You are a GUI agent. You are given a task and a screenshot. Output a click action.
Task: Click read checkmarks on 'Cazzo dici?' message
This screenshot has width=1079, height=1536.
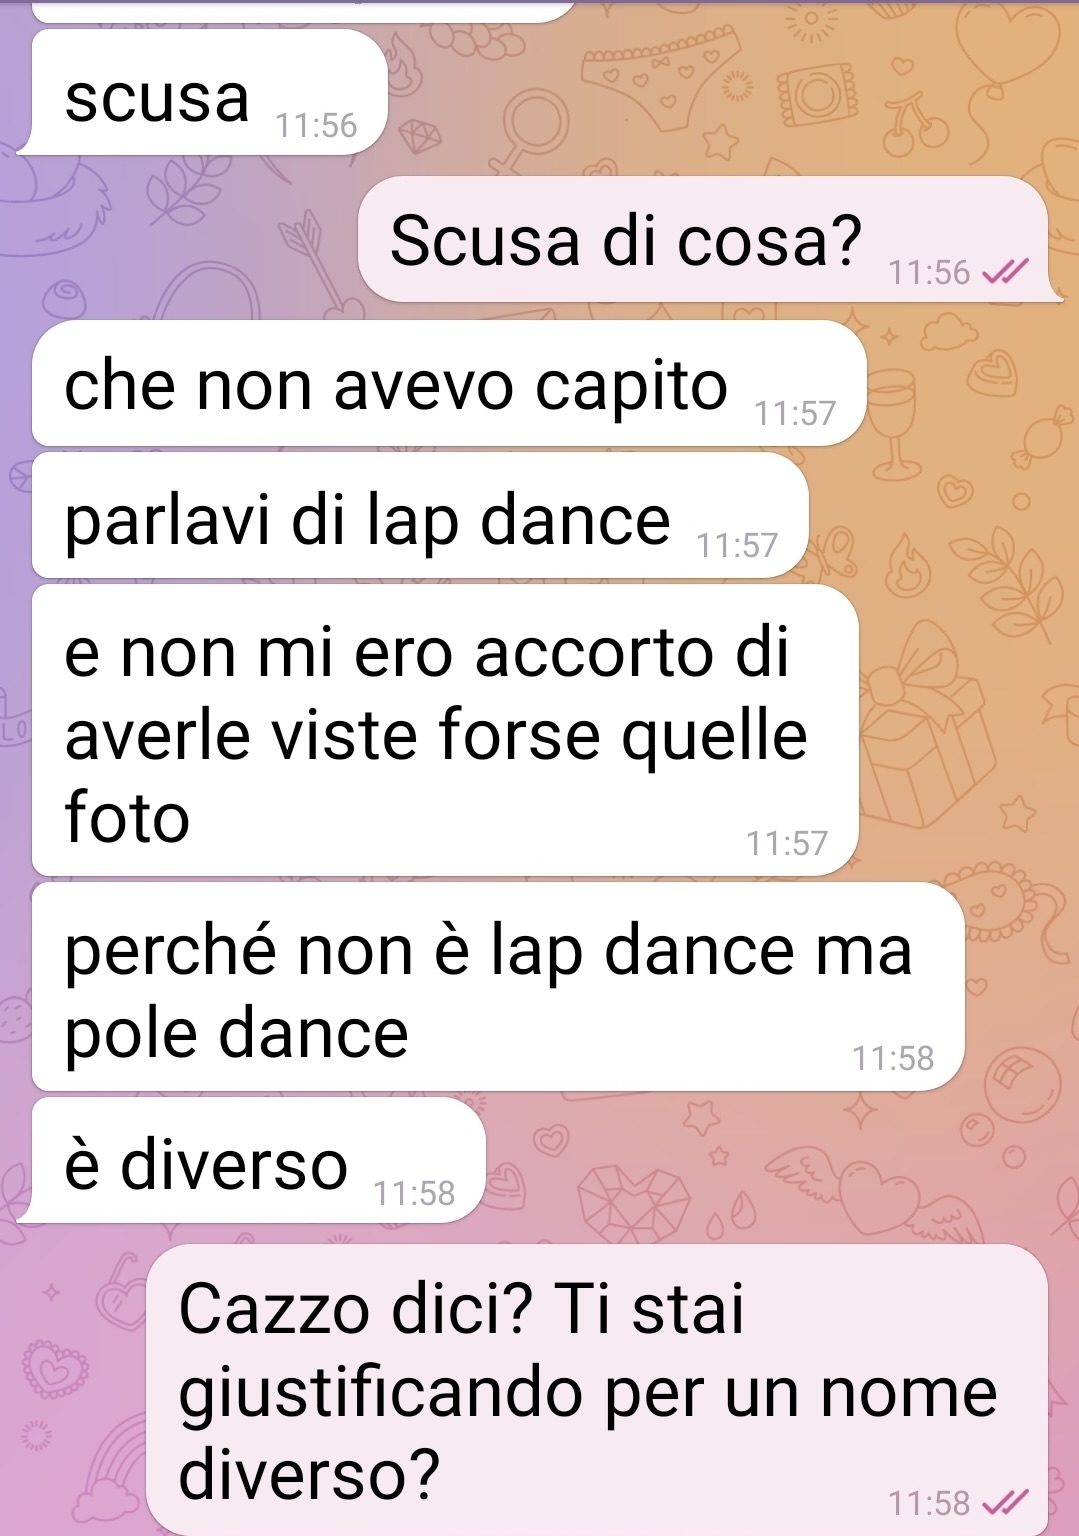coord(1005,1502)
